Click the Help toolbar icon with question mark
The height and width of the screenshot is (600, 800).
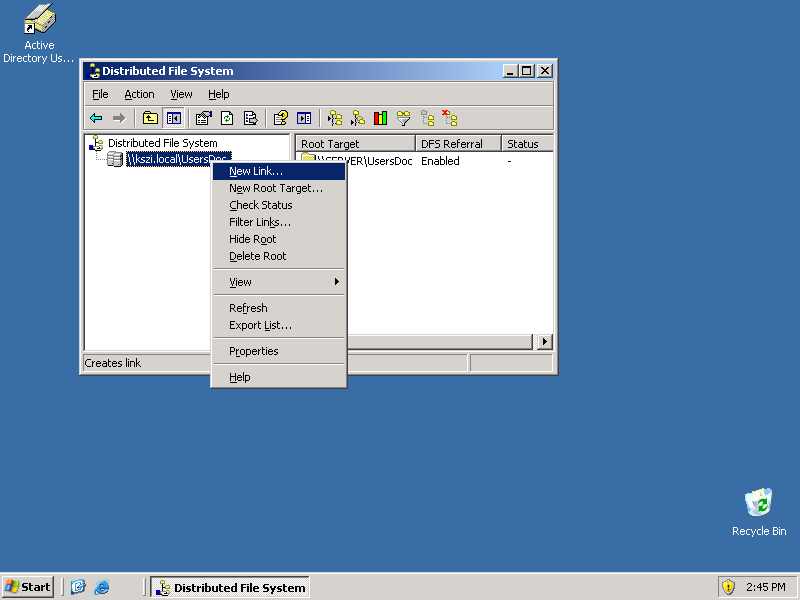coord(281,118)
